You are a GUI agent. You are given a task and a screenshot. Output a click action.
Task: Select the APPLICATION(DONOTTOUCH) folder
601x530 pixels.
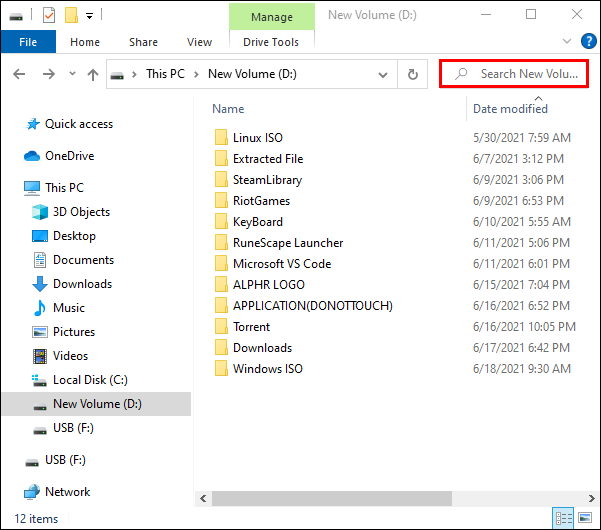313,306
